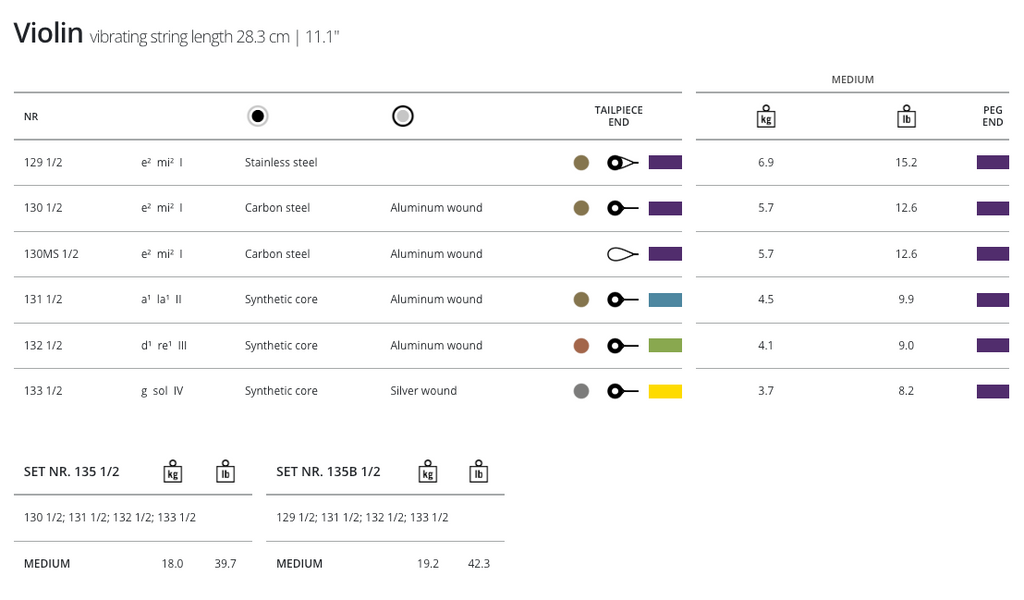Image resolution: width=1024 pixels, height=600 pixels.
Task: Click the vibrating string length subtitle
Action: tap(214, 37)
